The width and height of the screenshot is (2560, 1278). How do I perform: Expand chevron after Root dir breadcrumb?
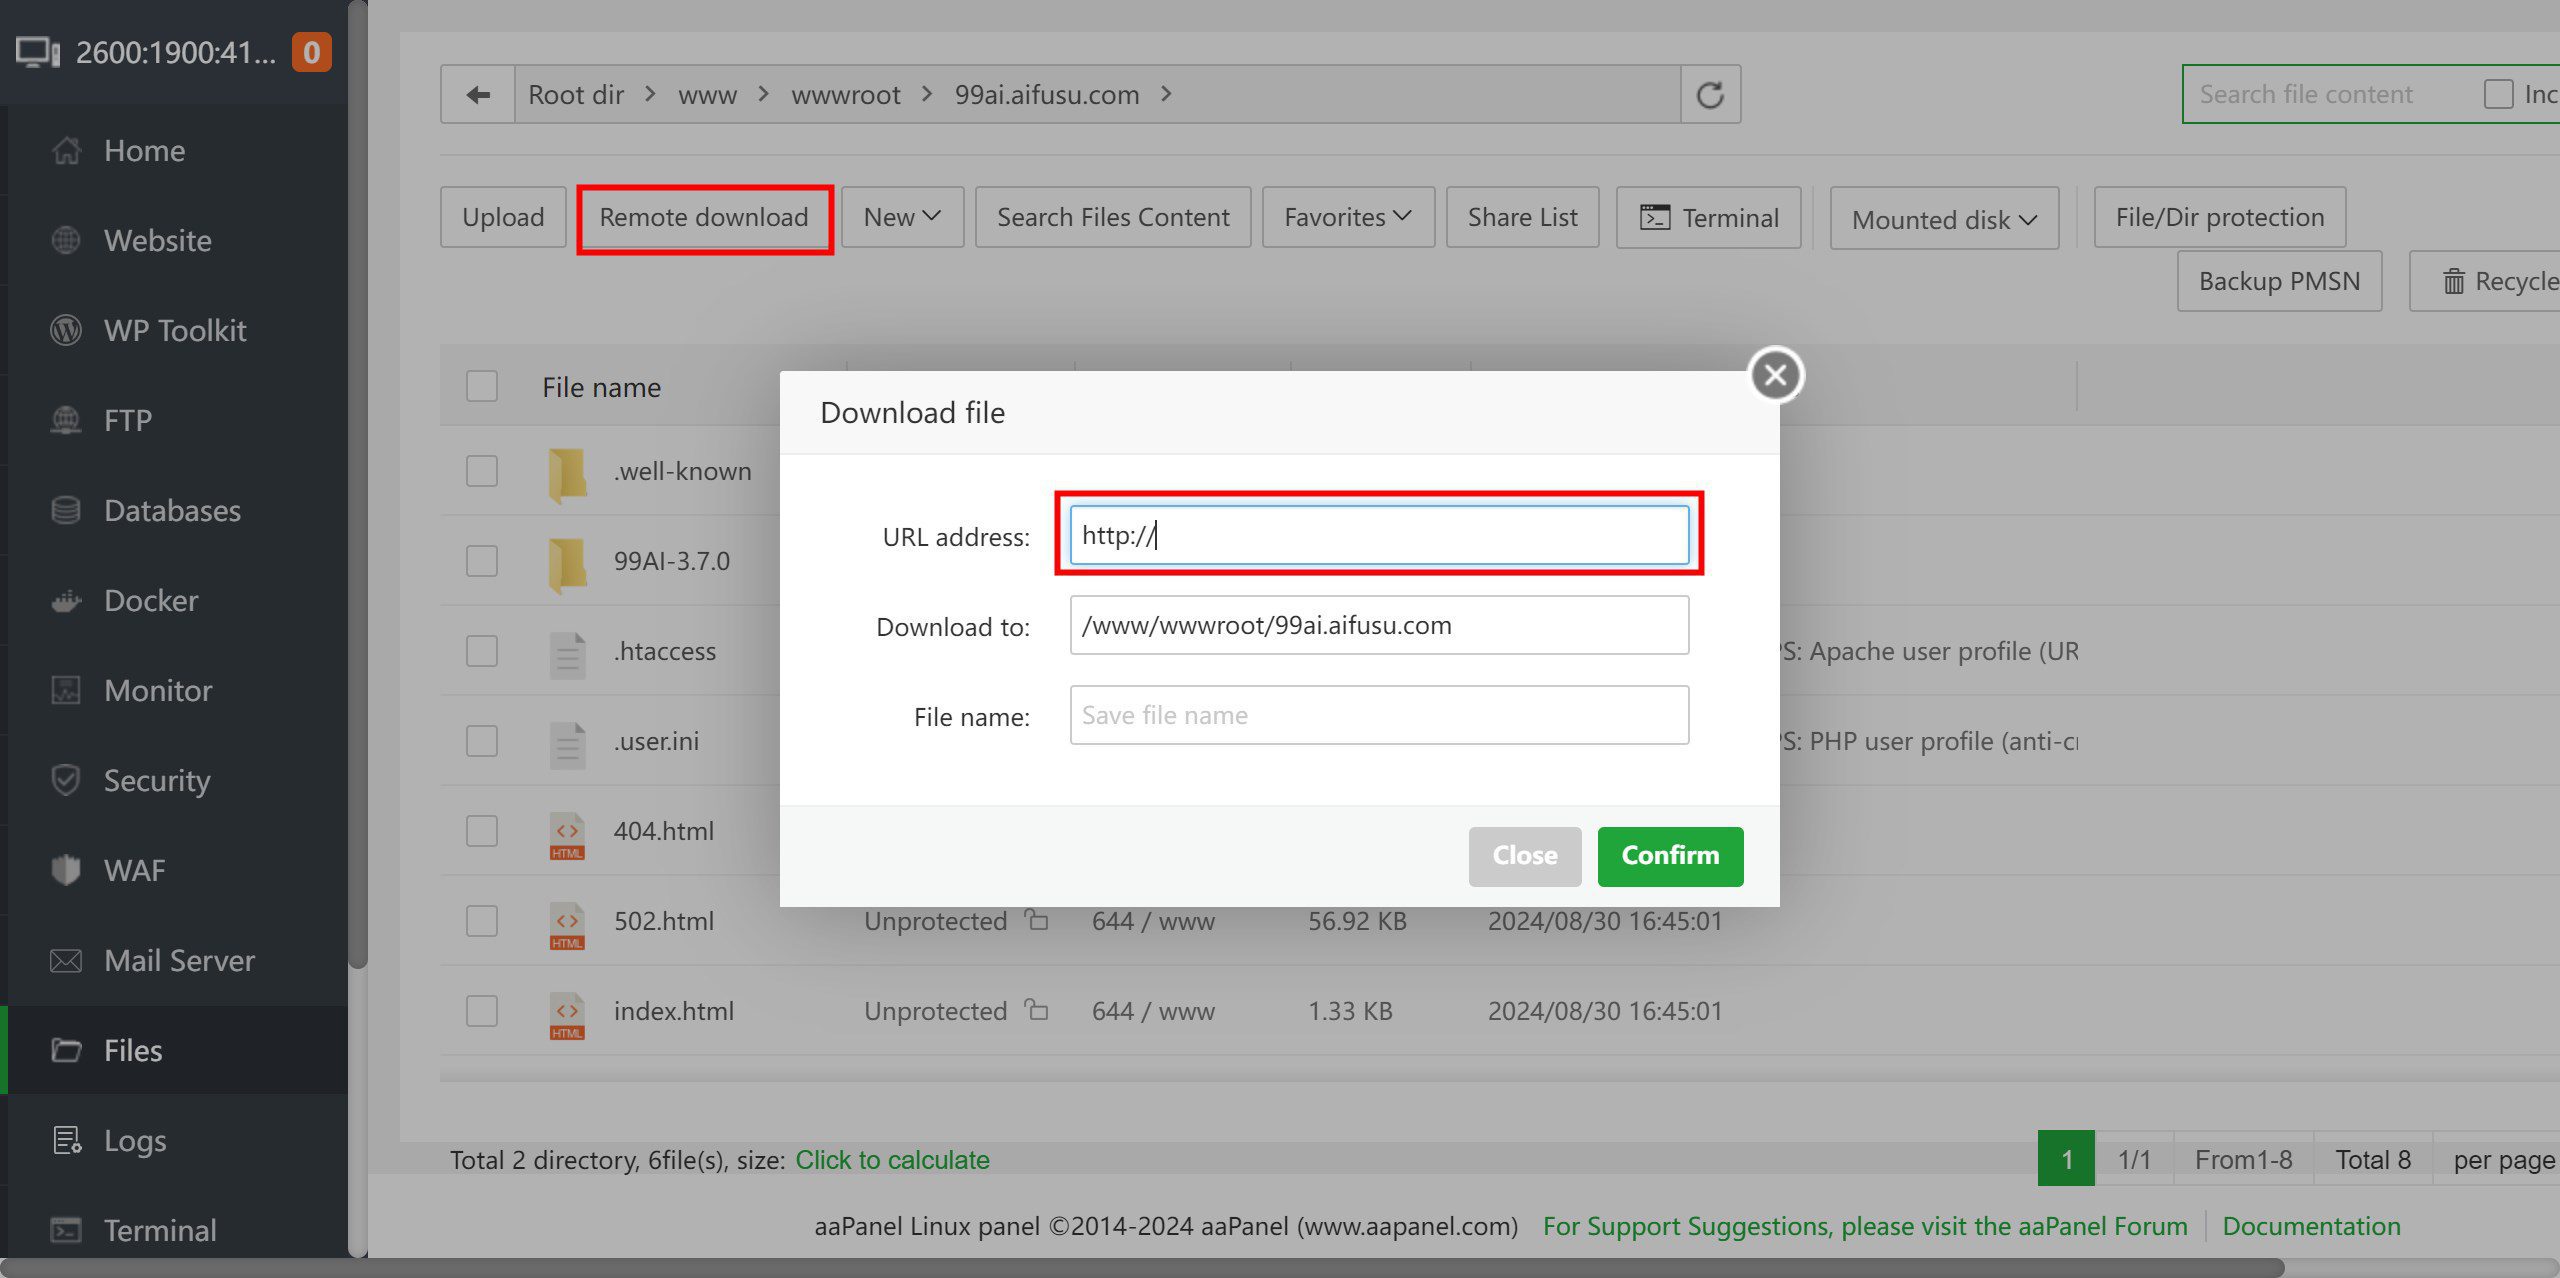click(x=650, y=94)
